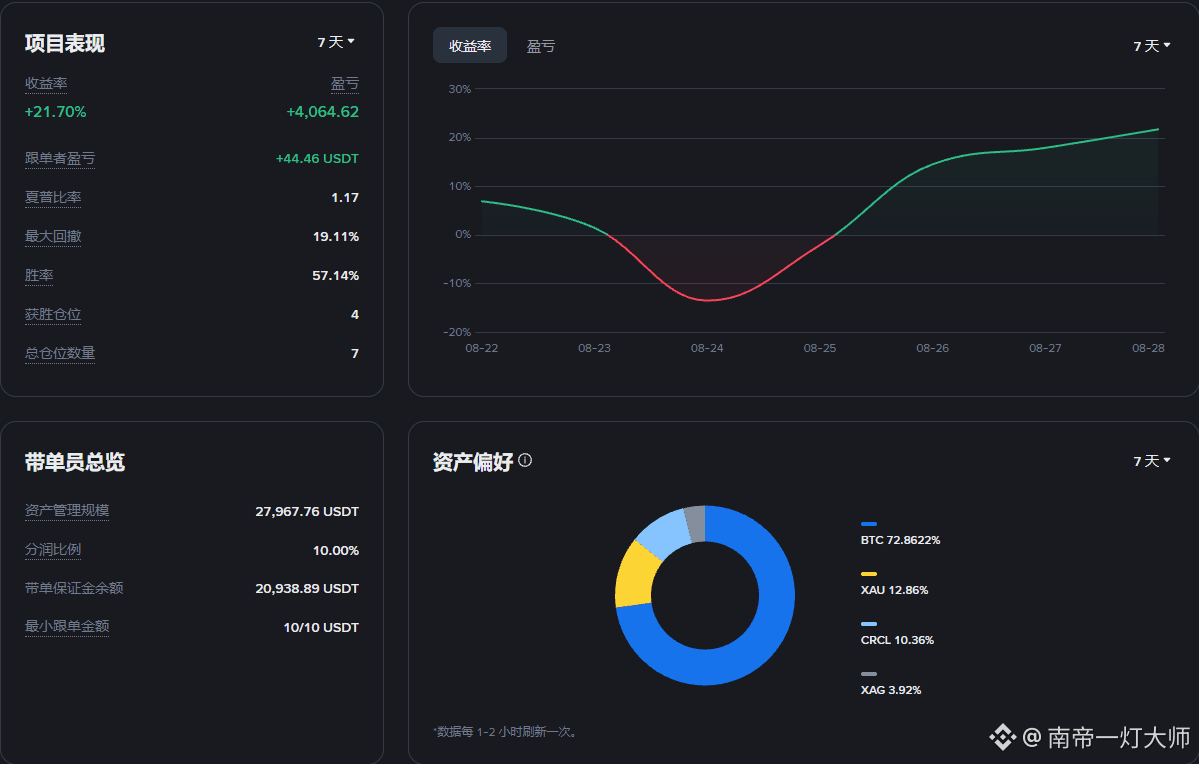
Task: Click the 19.11% drawdown value
Action: (336, 236)
